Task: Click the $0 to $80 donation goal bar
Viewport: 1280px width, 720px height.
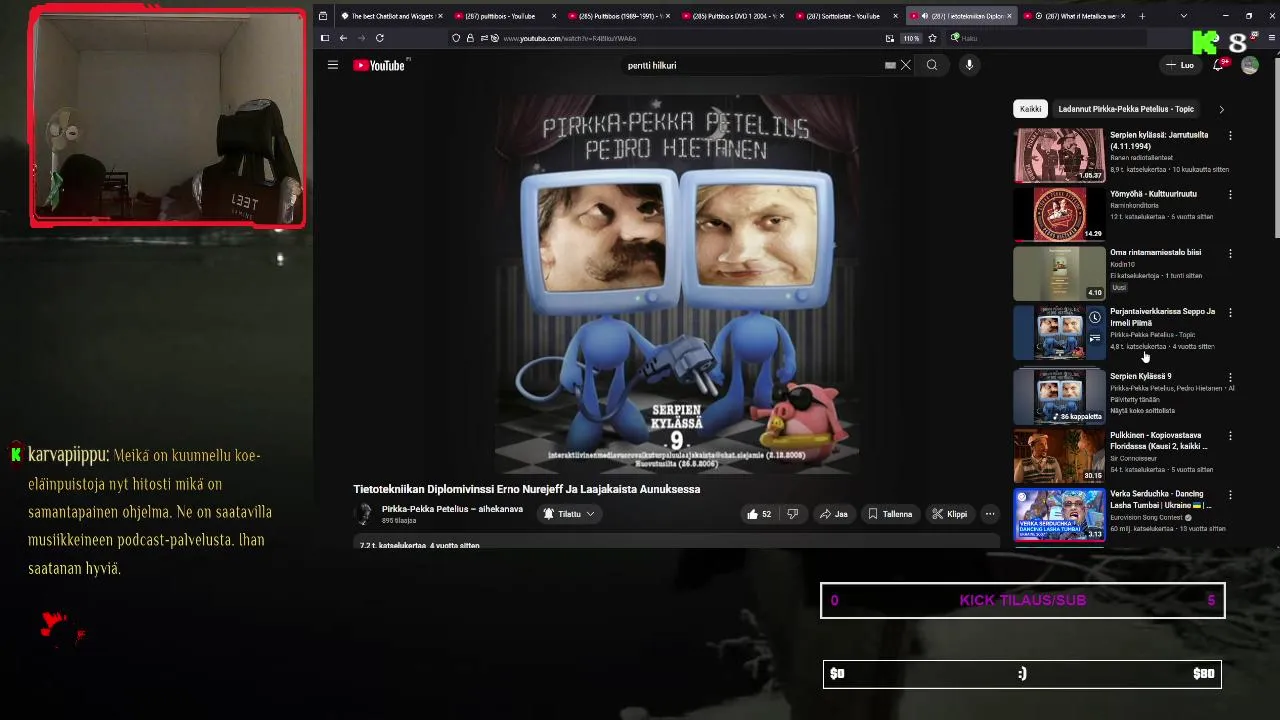Action: (1022, 674)
